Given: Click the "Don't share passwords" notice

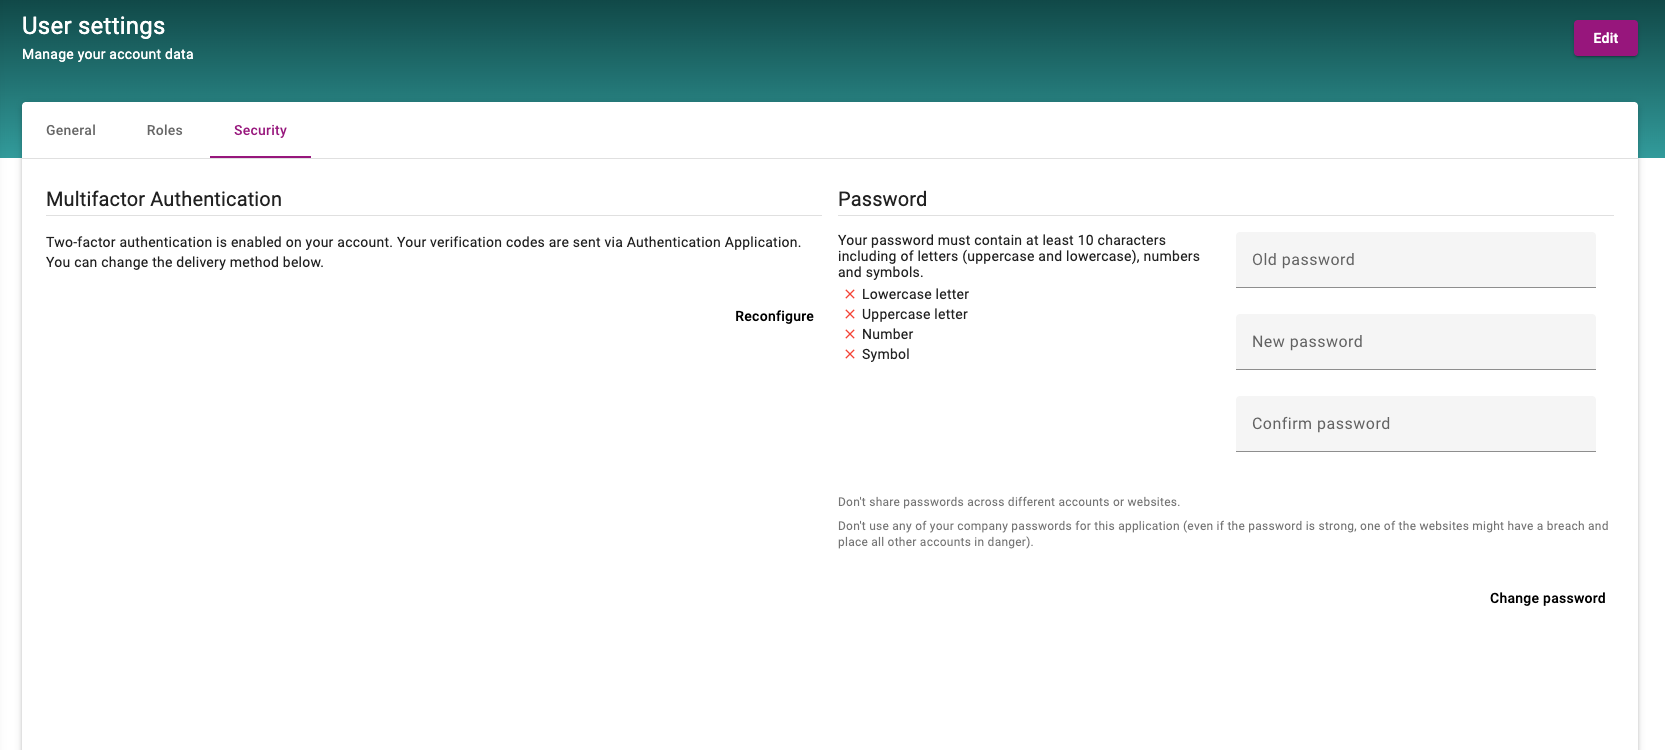Looking at the screenshot, I should pos(1008,502).
